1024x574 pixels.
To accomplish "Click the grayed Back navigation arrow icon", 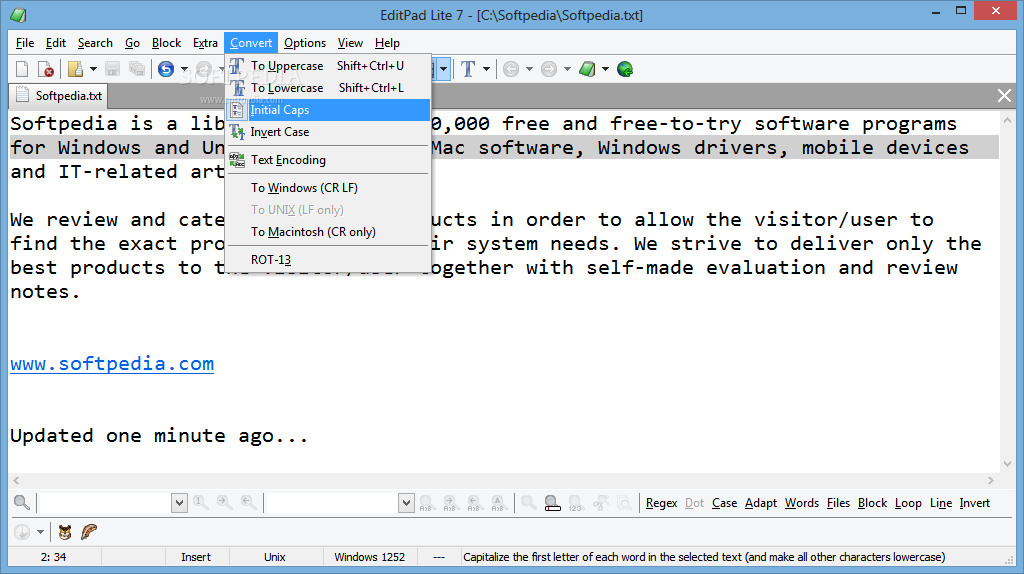I will point(511,69).
